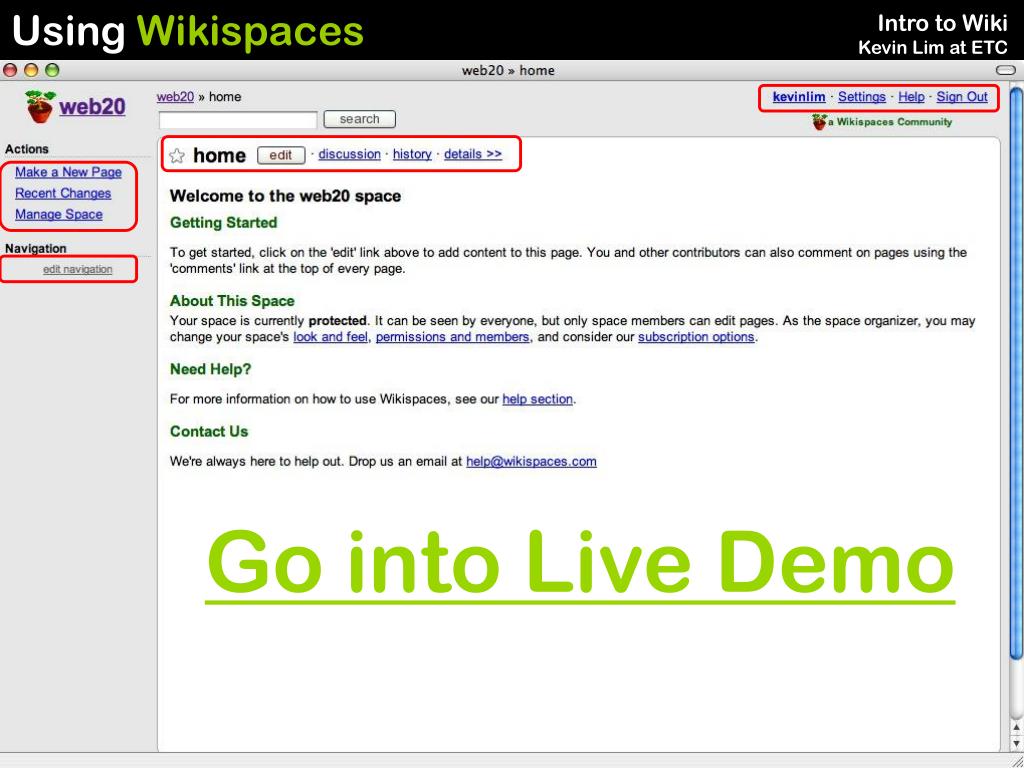Sign Out of the wiki
Screen dimensions: 1024x768
point(962,97)
